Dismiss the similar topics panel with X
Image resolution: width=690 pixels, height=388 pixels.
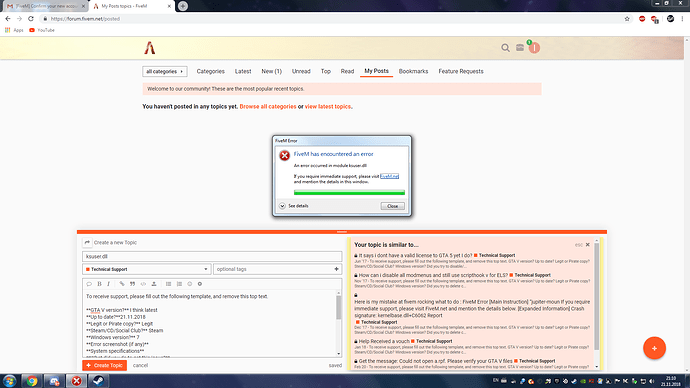pyautogui.click(x=587, y=245)
